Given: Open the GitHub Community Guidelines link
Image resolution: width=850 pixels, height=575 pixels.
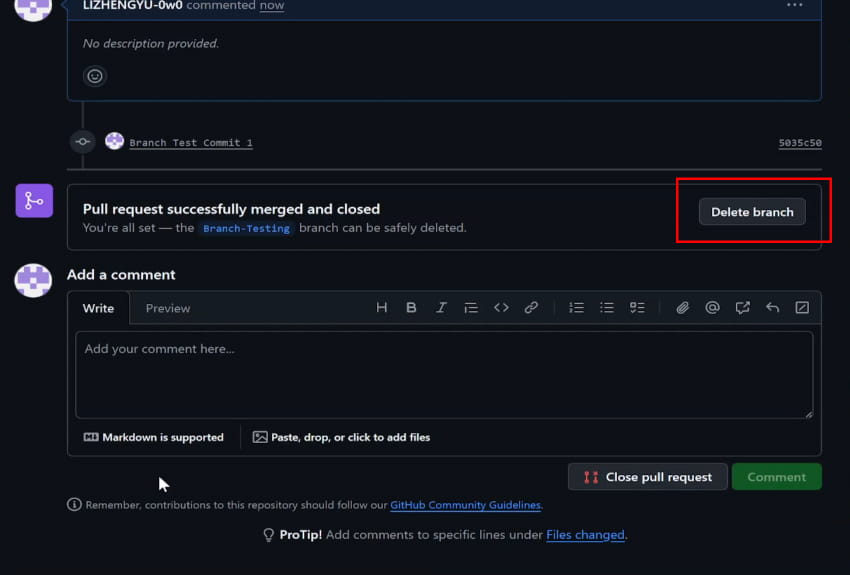Looking at the screenshot, I should tap(466, 505).
